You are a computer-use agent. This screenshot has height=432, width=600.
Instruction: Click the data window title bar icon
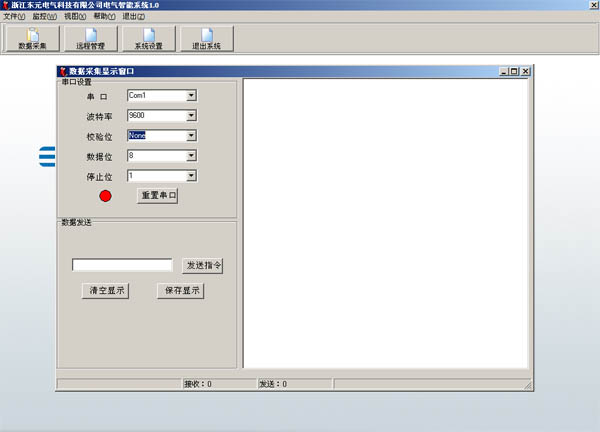(x=62, y=71)
